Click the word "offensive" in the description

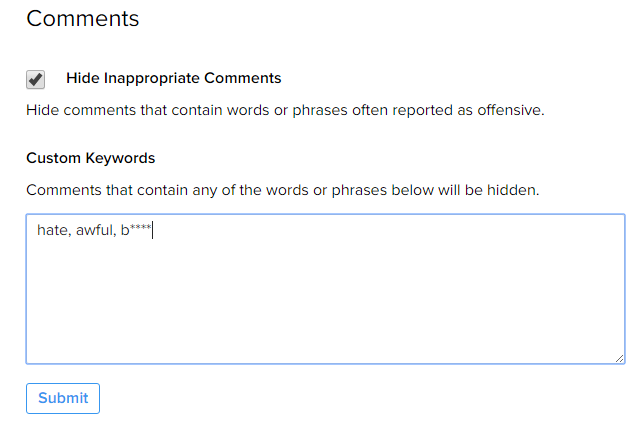pyautogui.click(x=508, y=109)
